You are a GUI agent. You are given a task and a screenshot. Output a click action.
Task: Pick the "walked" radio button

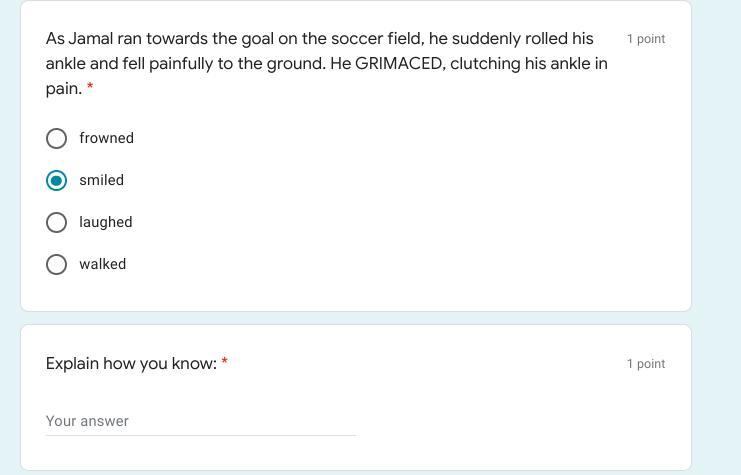(x=57, y=264)
